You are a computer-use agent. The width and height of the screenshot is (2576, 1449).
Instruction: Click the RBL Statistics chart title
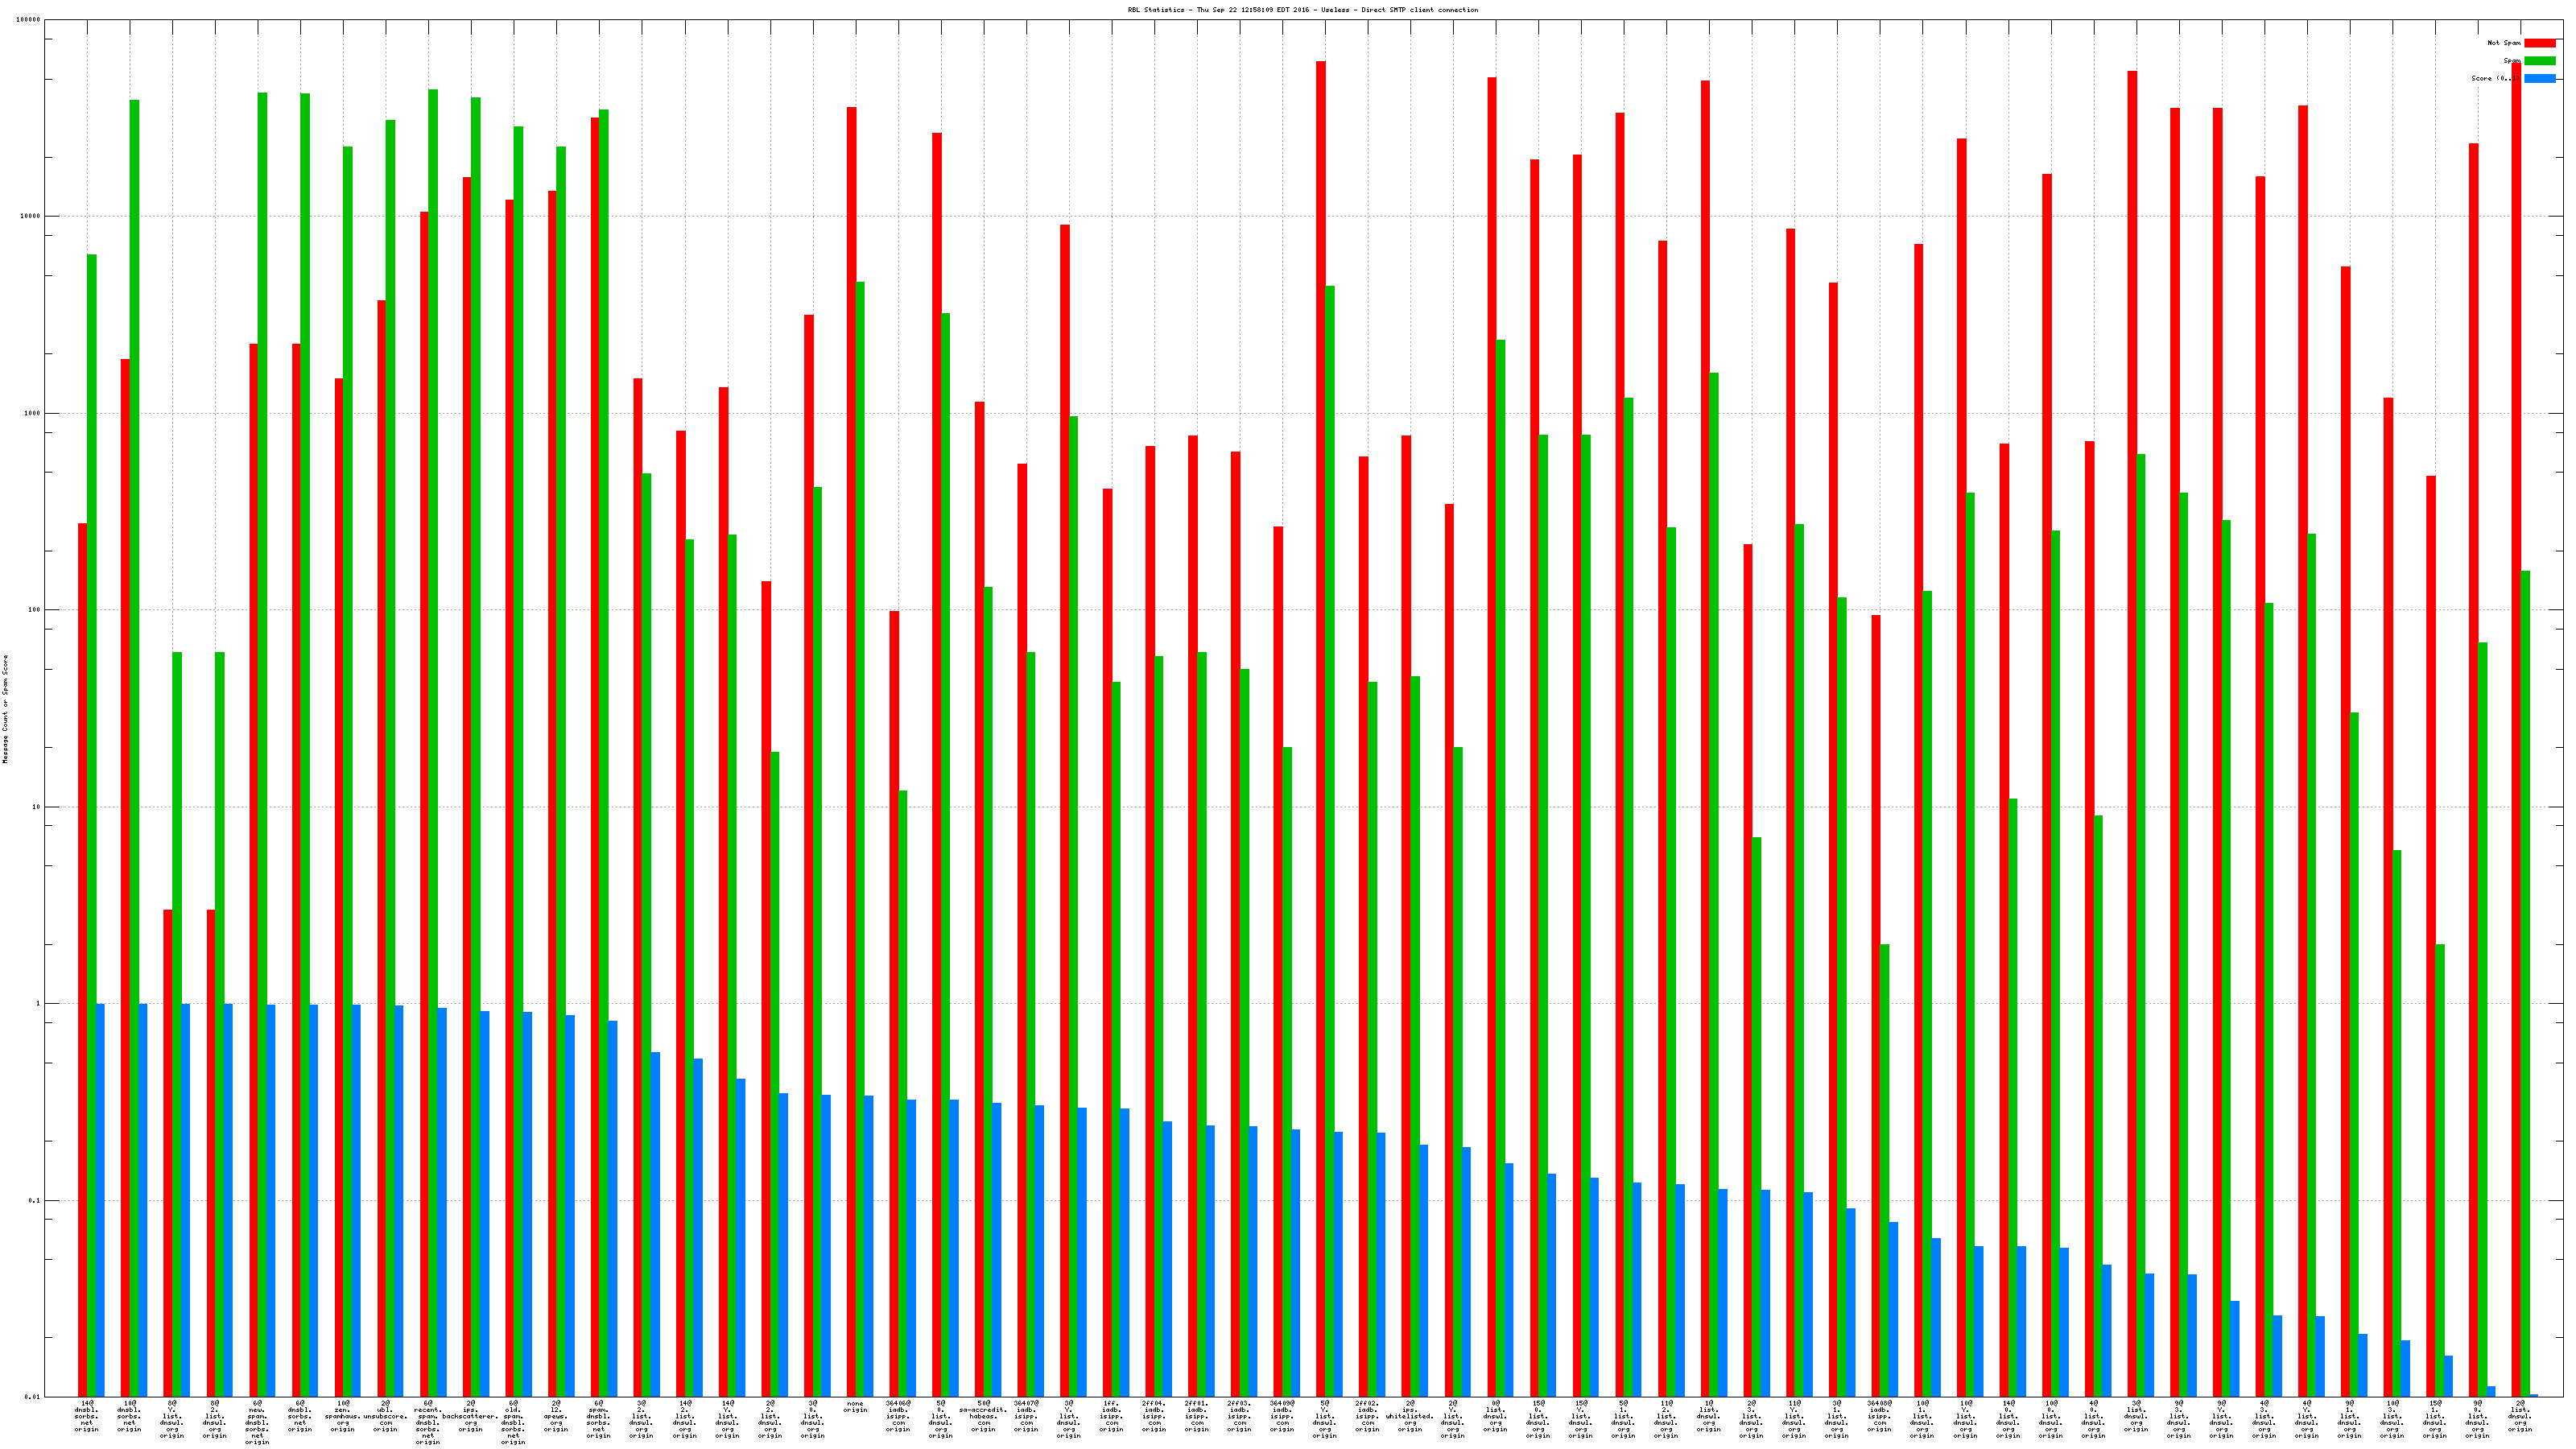click(x=1302, y=10)
